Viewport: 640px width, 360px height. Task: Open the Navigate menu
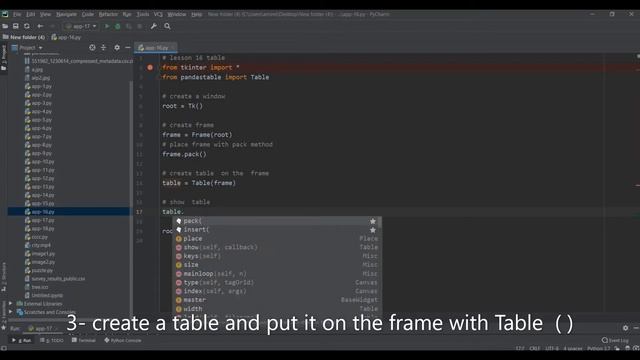click(x=67, y=14)
